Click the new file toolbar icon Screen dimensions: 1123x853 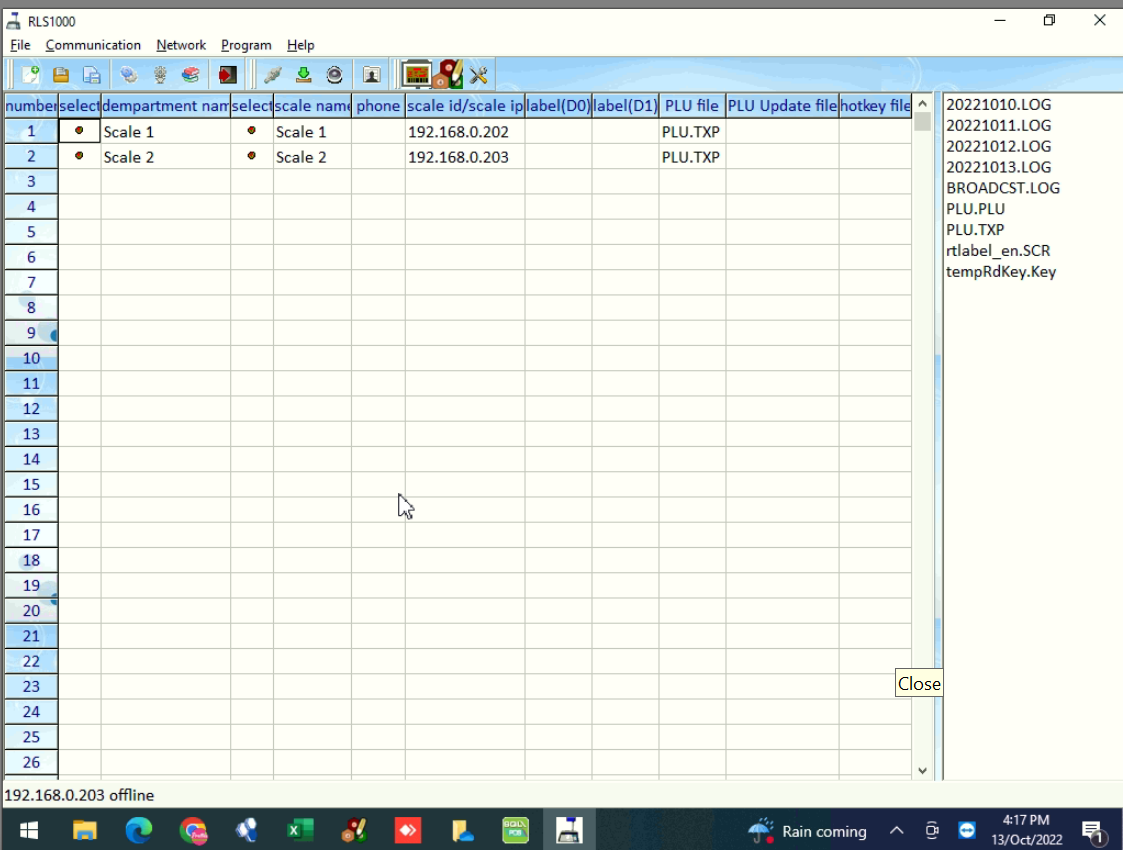pyautogui.click(x=31, y=75)
